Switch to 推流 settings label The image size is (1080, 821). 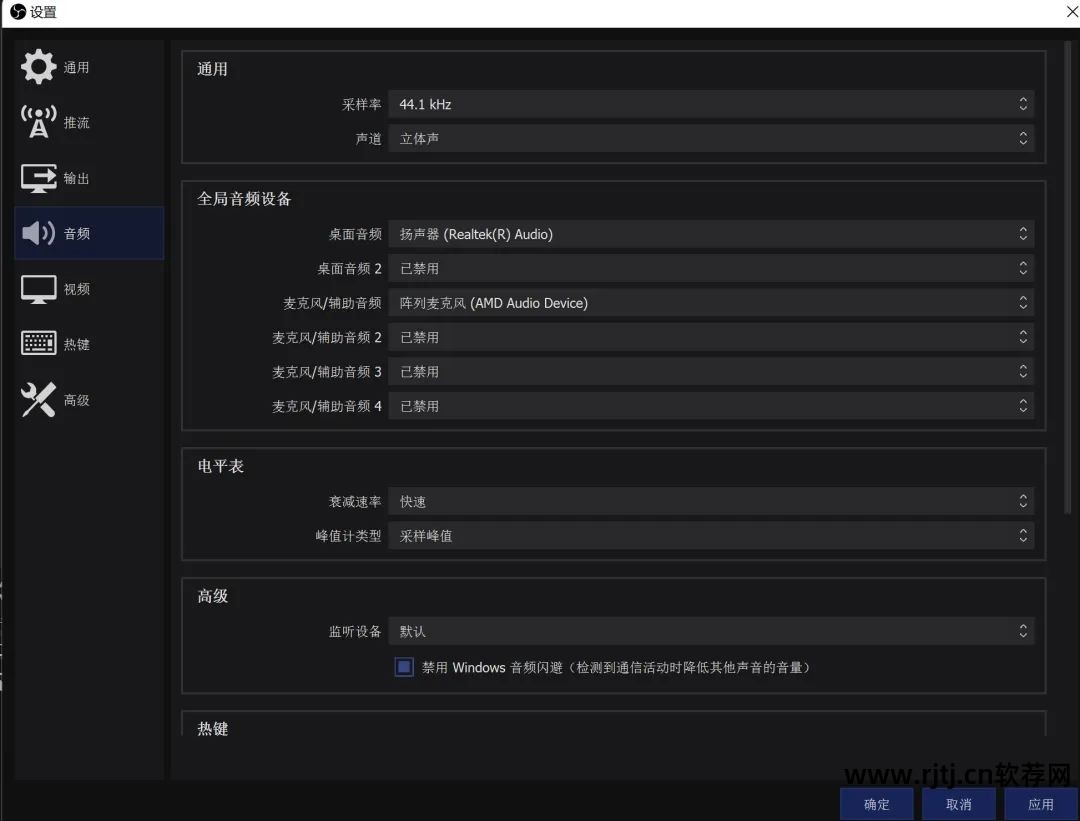[76, 123]
